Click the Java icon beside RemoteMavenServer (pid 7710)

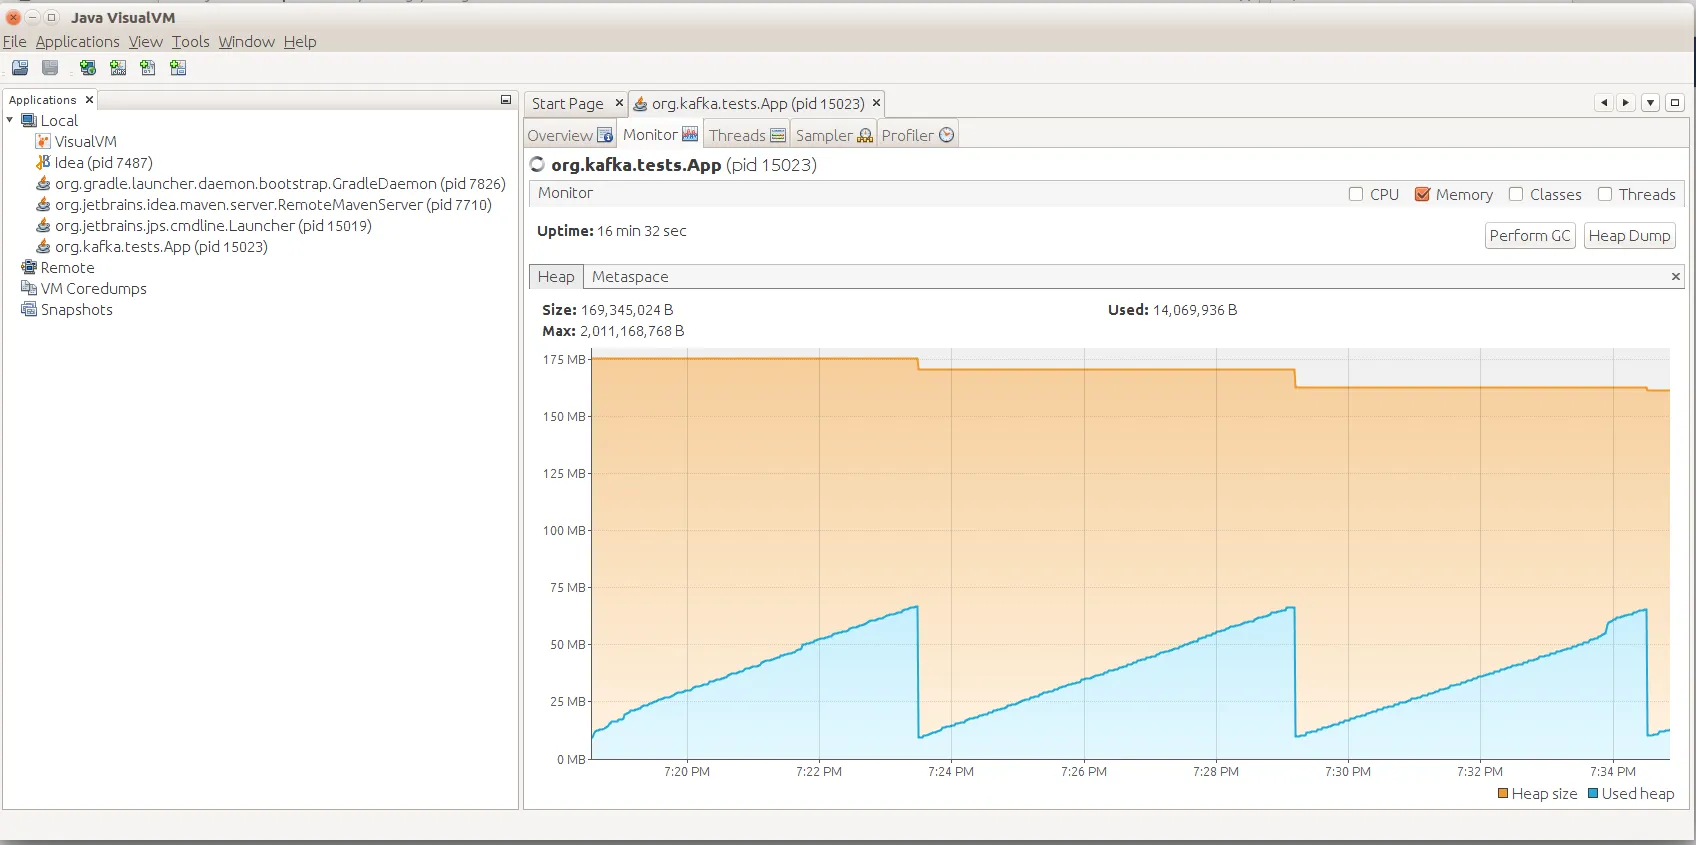coord(43,205)
